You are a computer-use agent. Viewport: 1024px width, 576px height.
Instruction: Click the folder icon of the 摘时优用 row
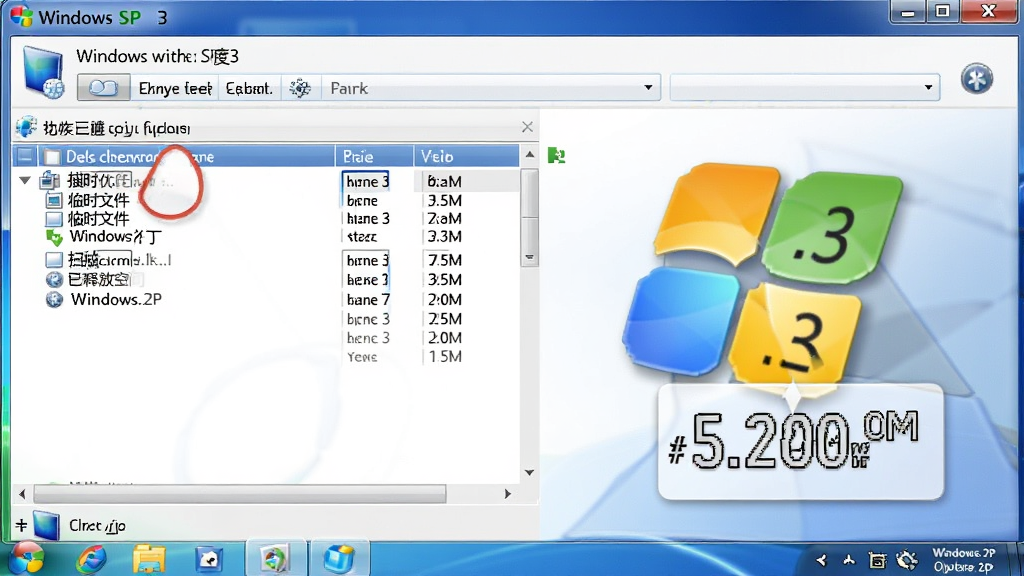pyautogui.click(x=50, y=180)
